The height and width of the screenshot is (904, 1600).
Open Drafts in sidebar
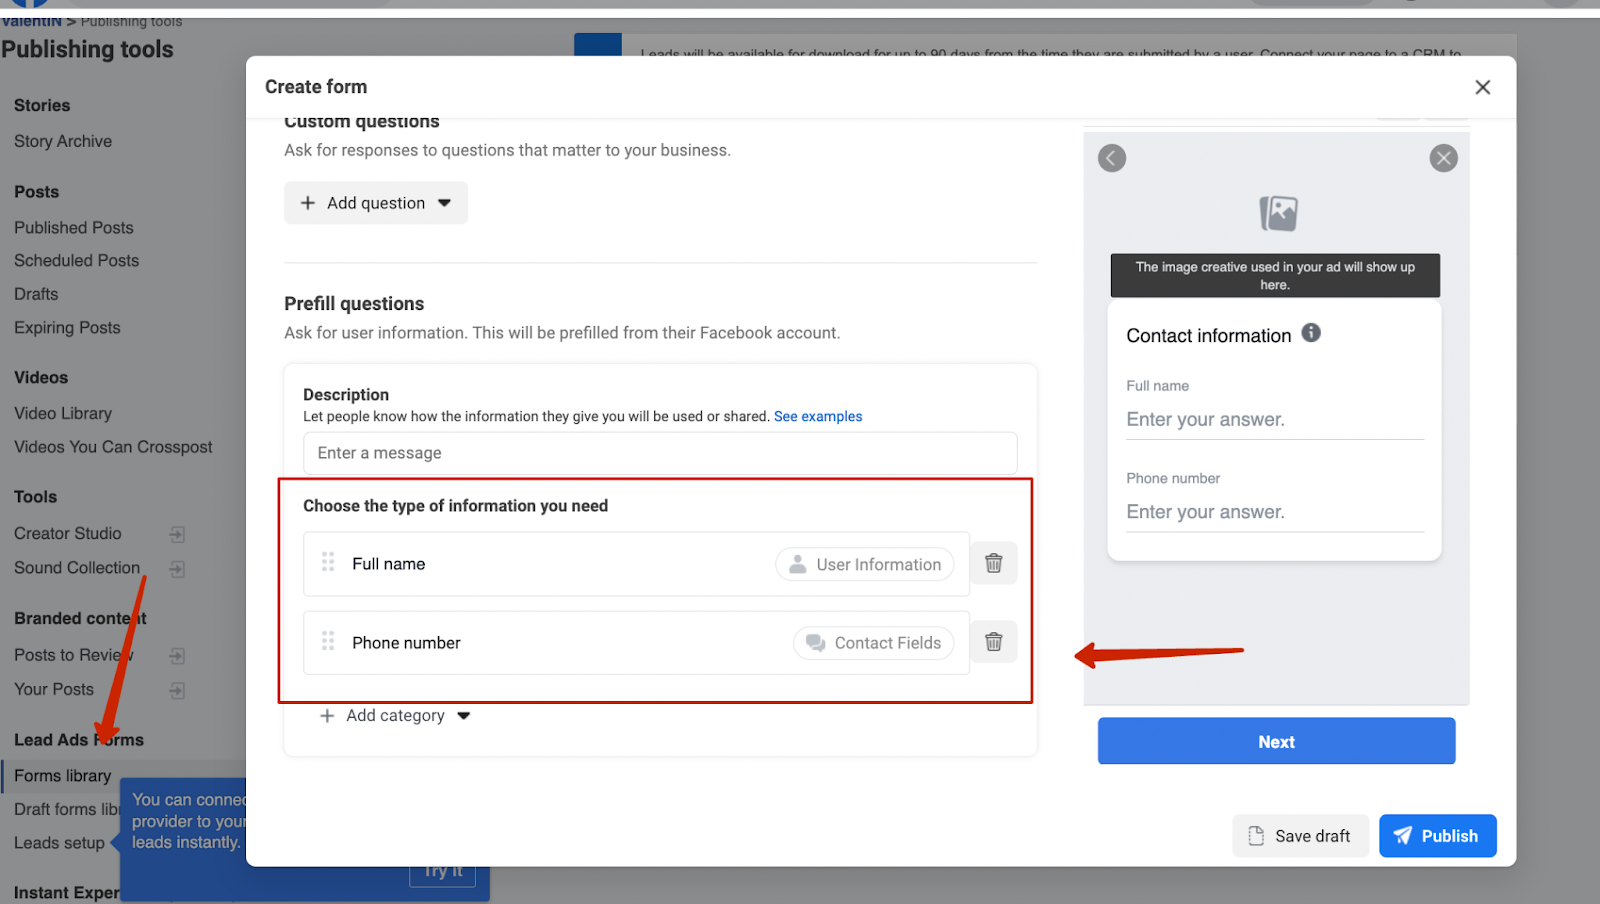point(36,294)
